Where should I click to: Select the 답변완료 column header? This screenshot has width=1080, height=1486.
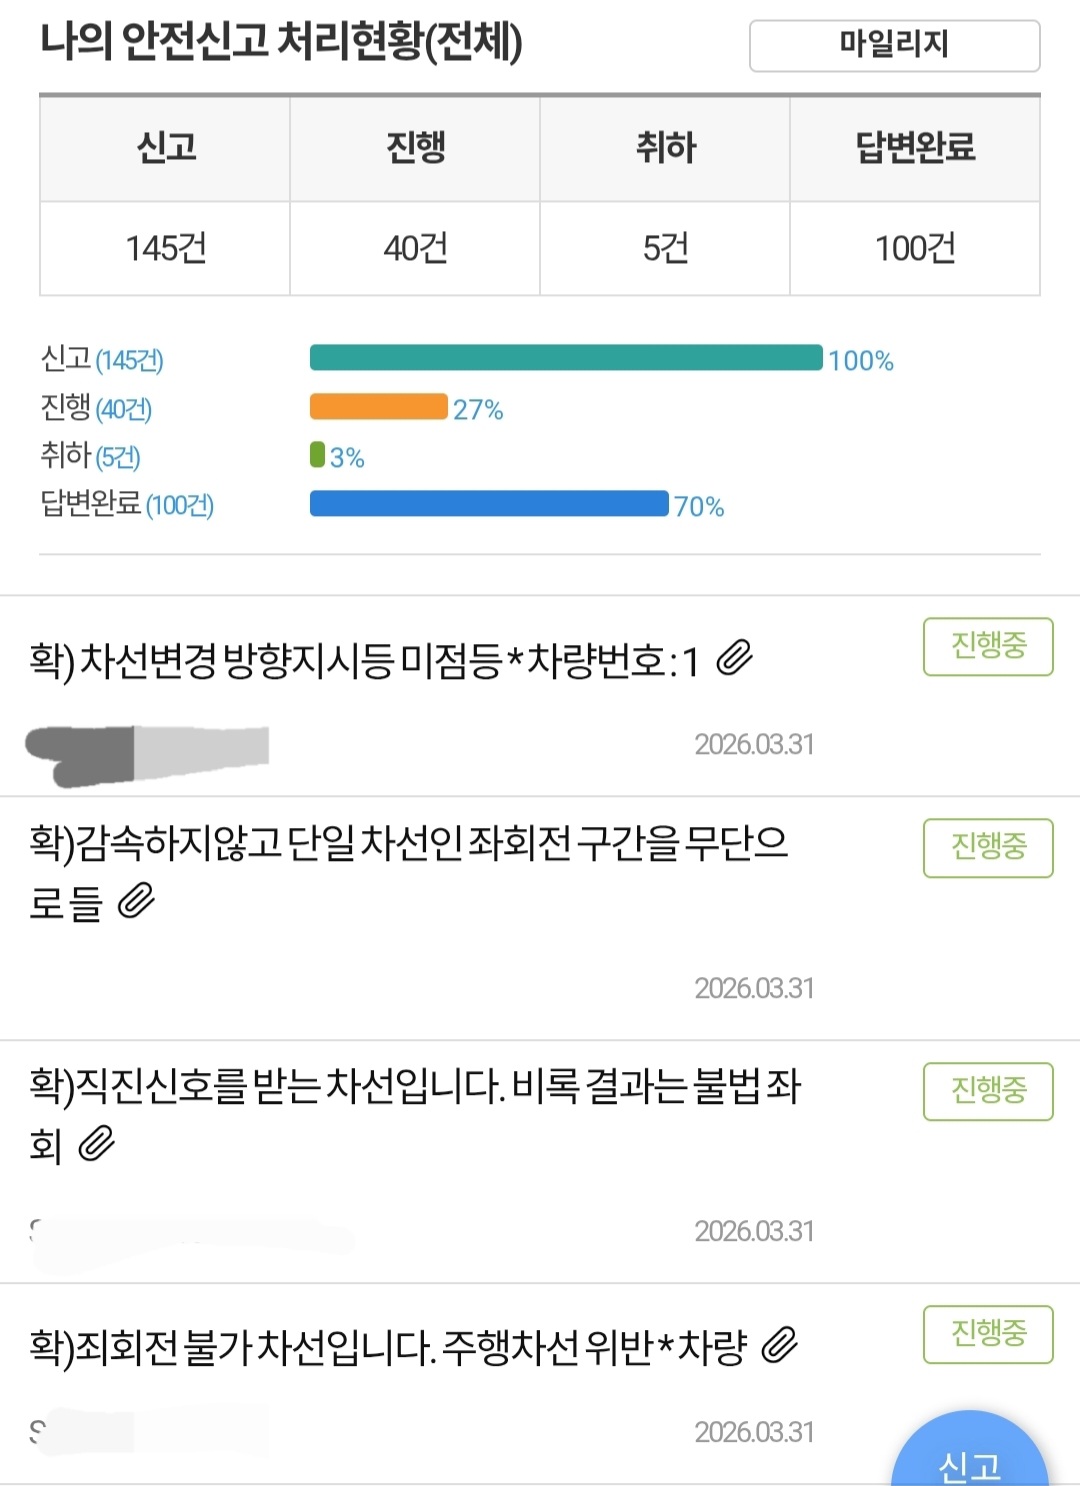[x=915, y=148]
